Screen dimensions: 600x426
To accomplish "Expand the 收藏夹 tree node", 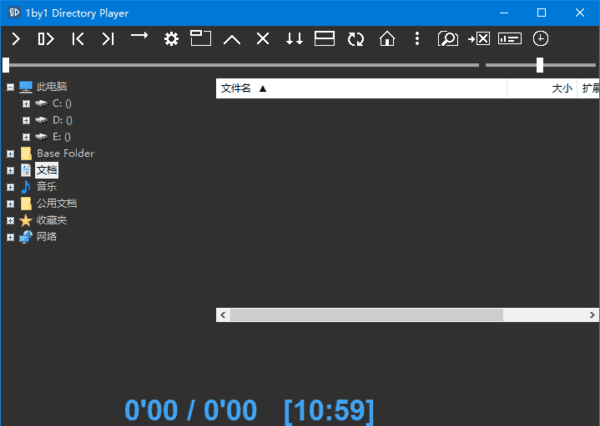I will tap(10, 221).
